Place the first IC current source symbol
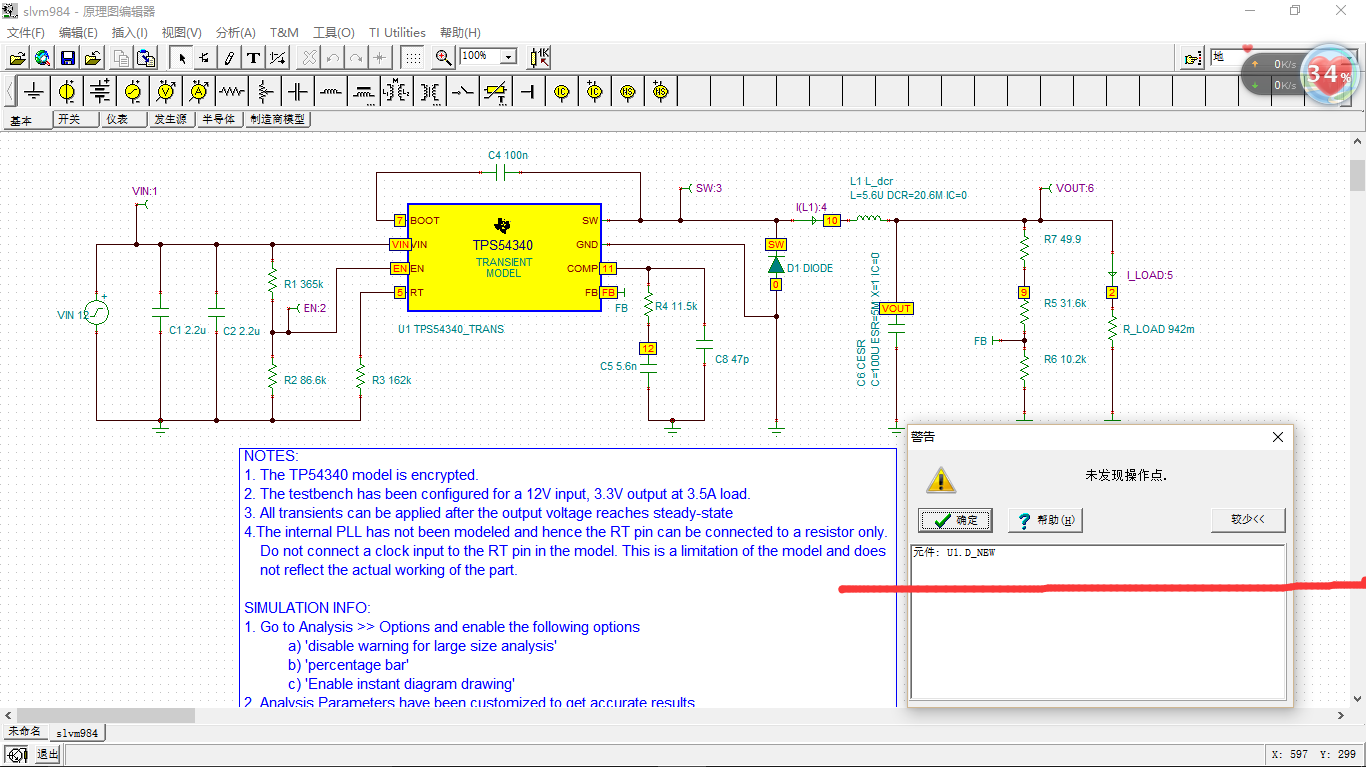The image size is (1366, 767). 562,92
